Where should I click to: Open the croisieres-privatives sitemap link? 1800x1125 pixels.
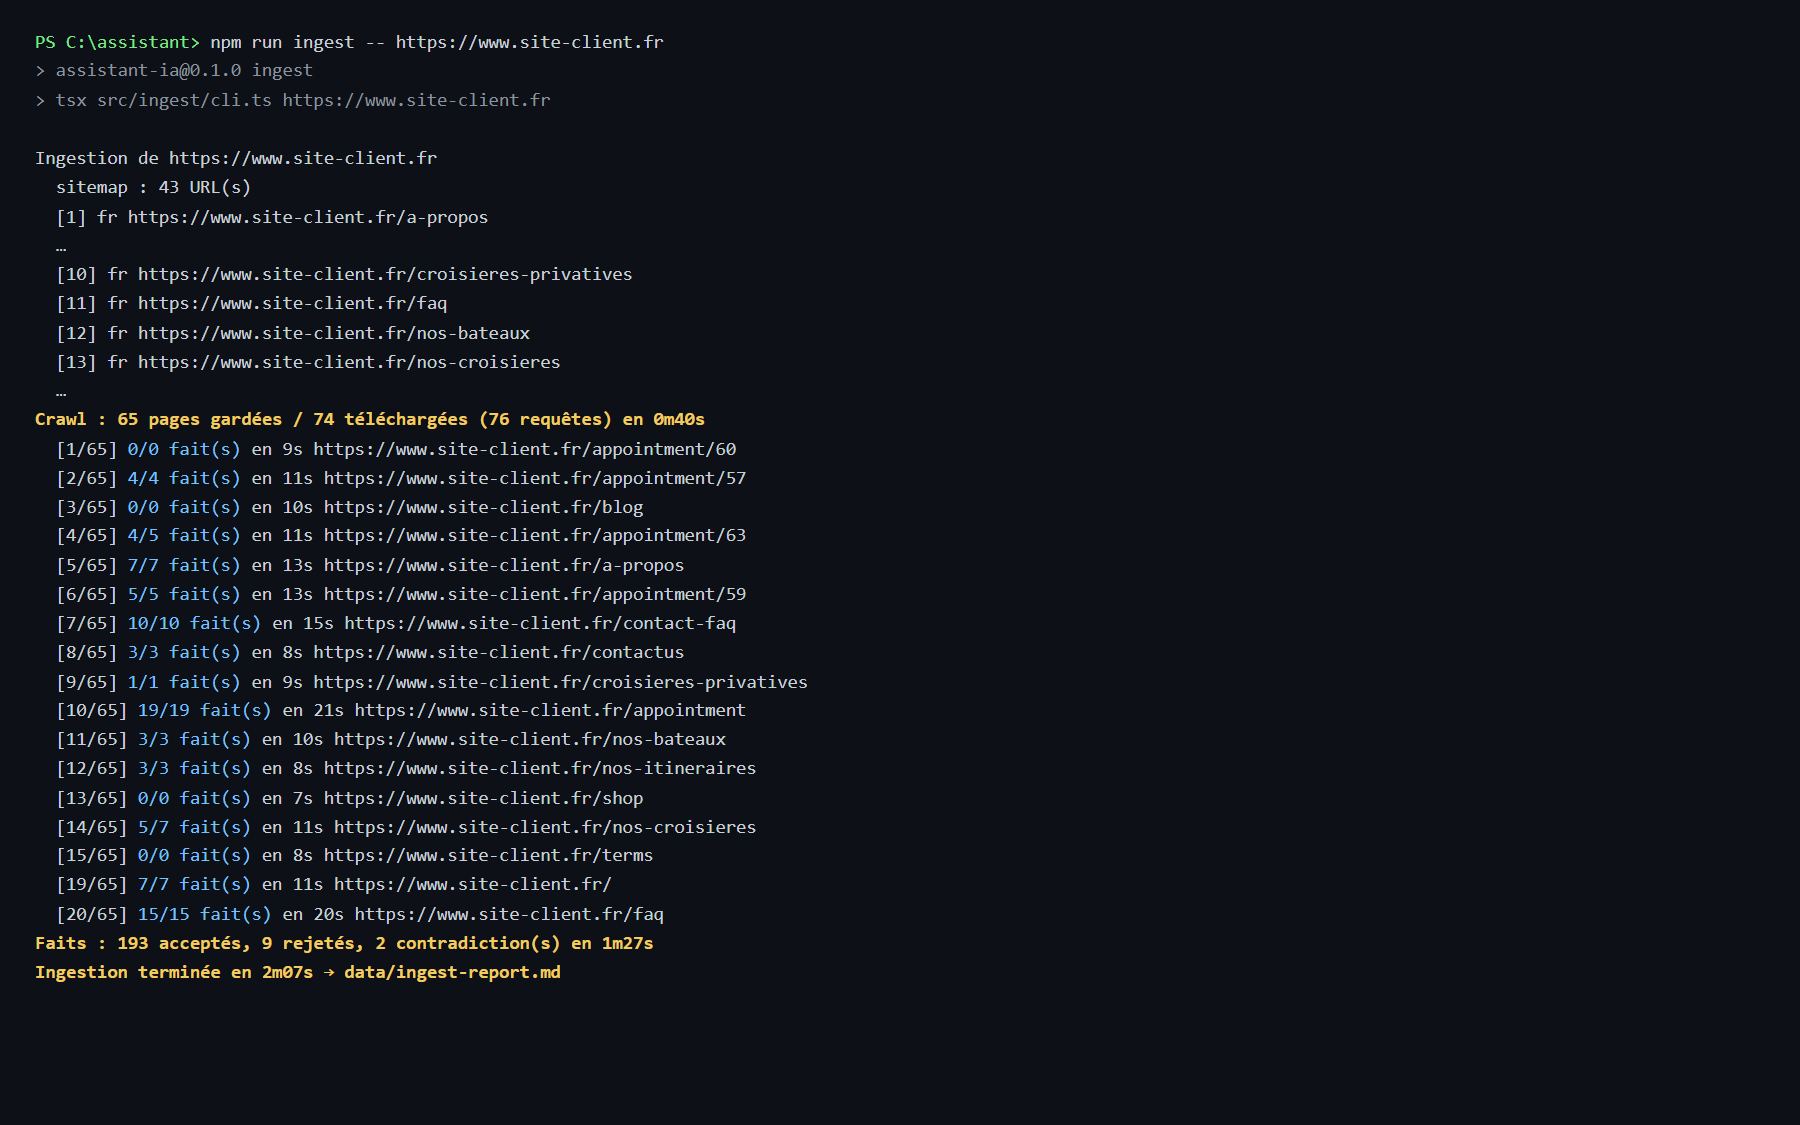[385, 274]
